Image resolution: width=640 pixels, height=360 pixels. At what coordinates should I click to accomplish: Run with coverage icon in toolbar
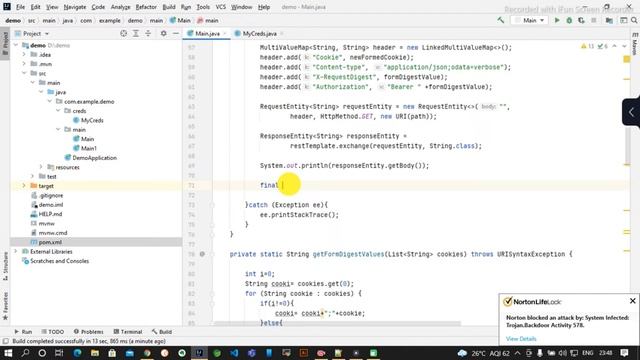coord(581,20)
